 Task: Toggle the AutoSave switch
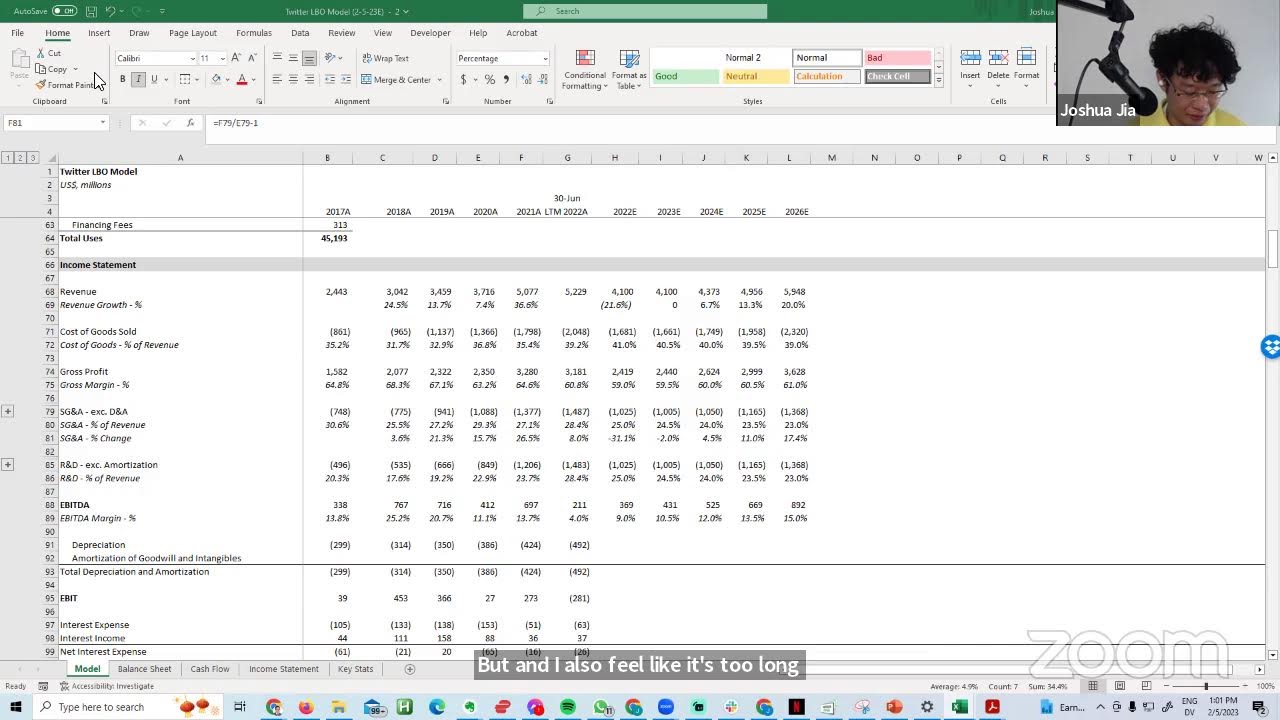(x=64, y=11)
